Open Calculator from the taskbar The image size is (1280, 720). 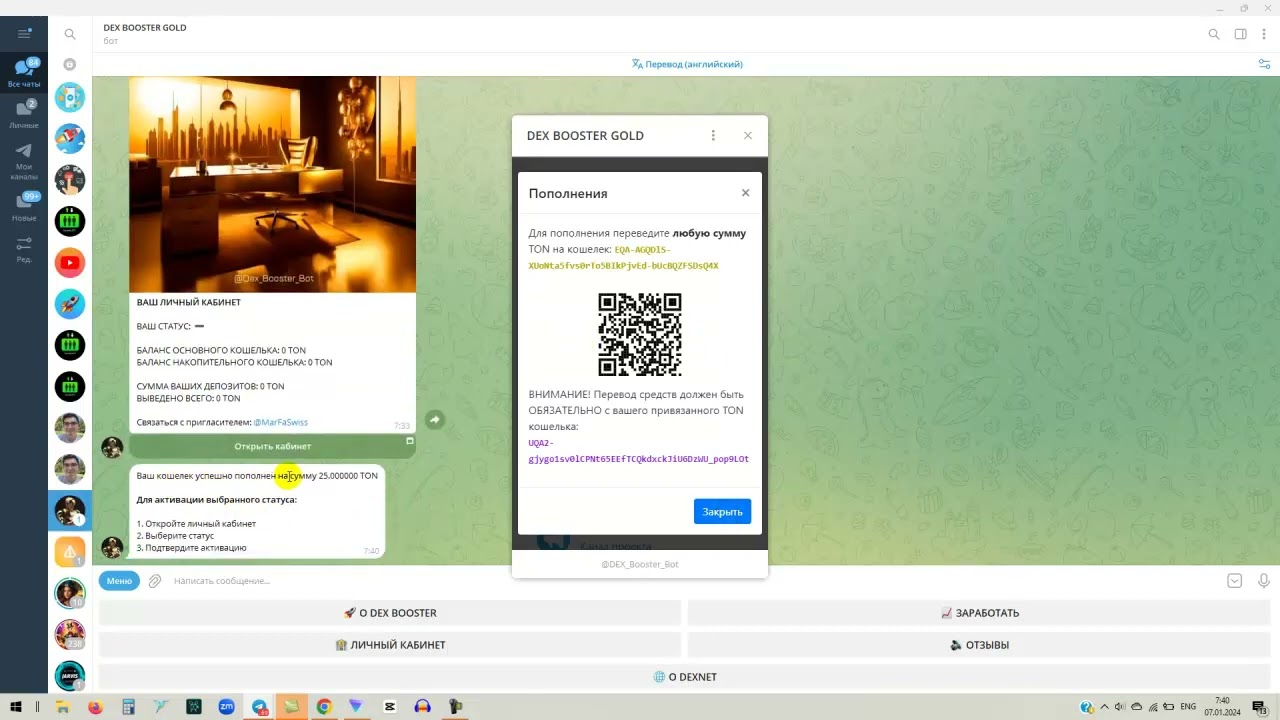coord(128,707)
